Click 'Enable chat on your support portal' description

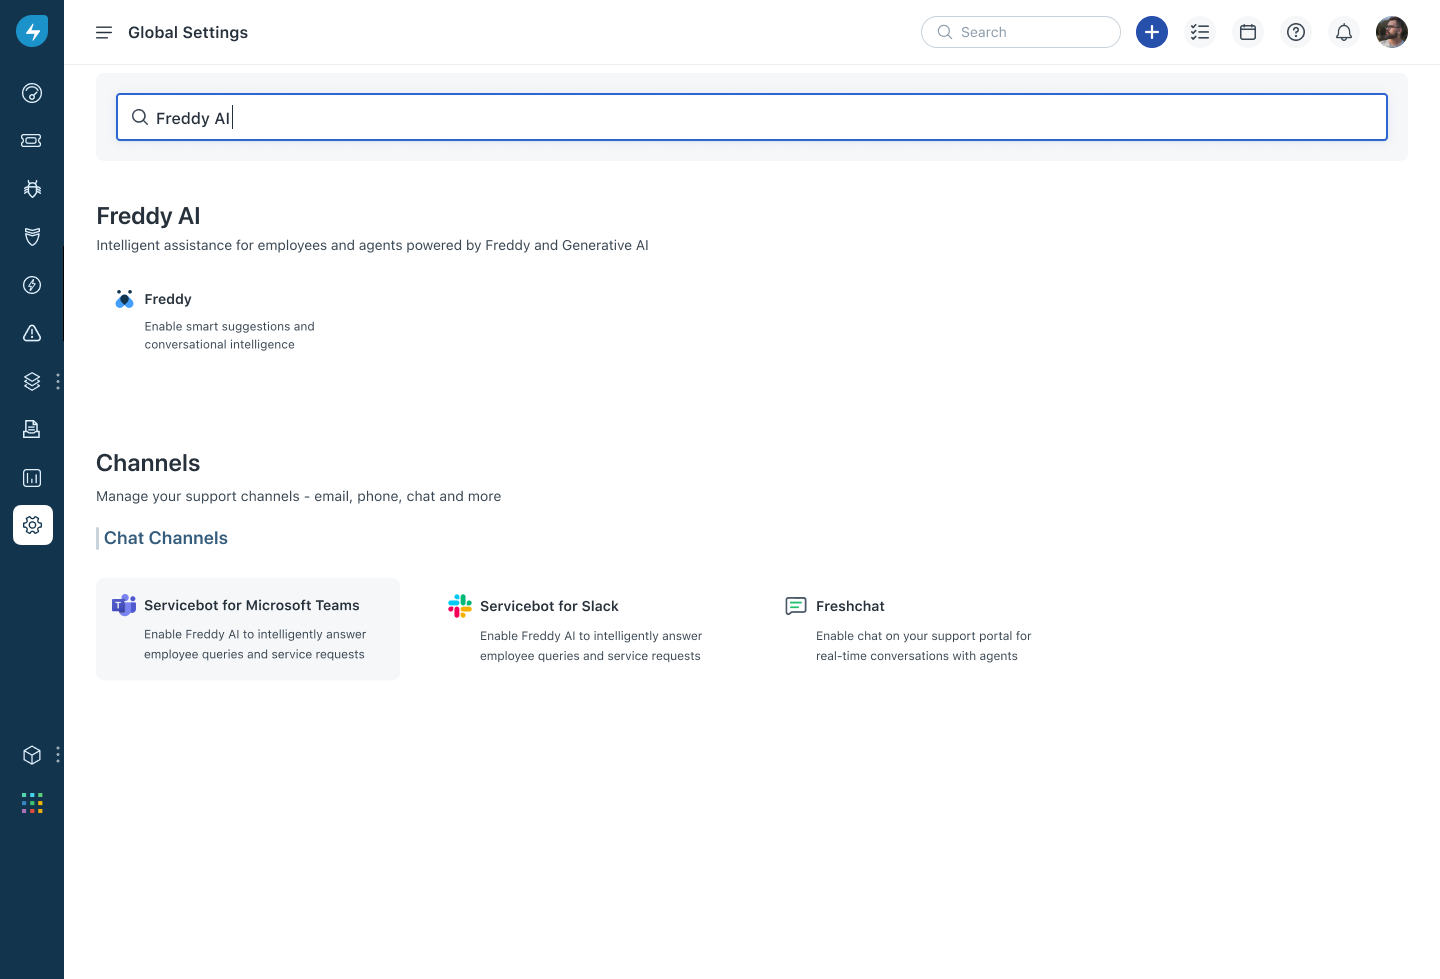[x=923, y=645]
